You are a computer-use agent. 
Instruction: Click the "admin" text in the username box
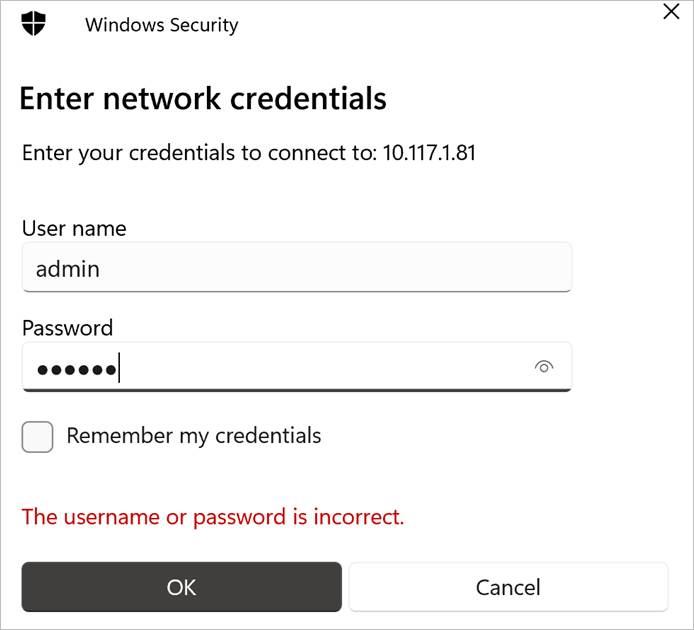tap(68, 269)
